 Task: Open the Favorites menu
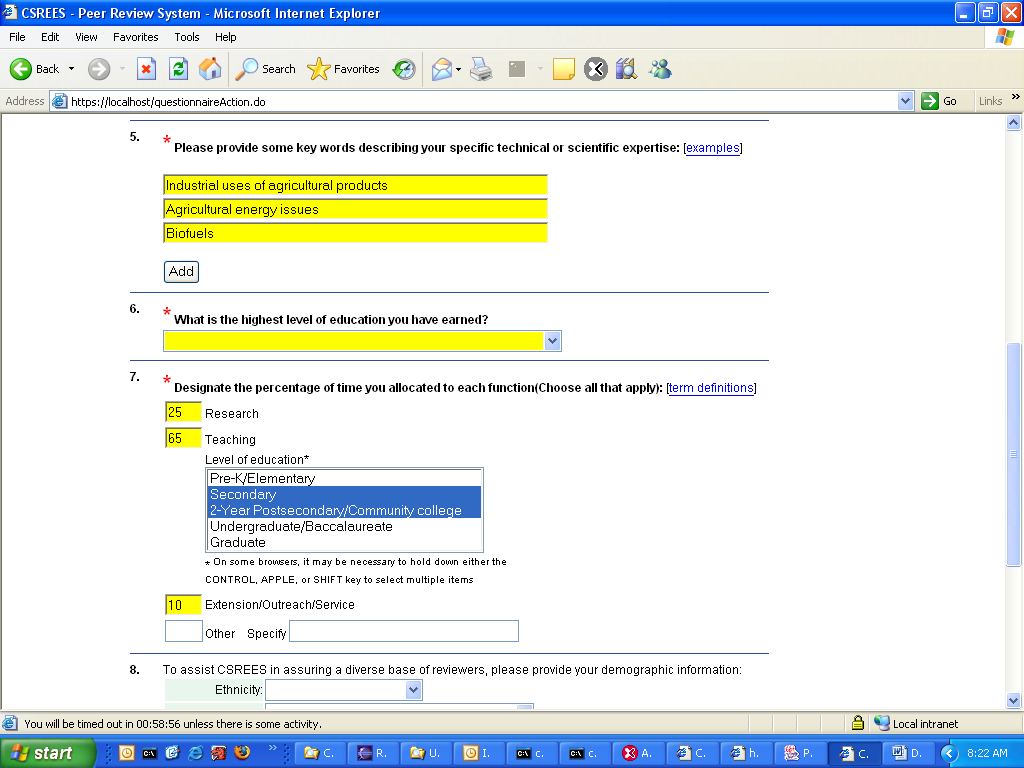[x=135, y=37]
